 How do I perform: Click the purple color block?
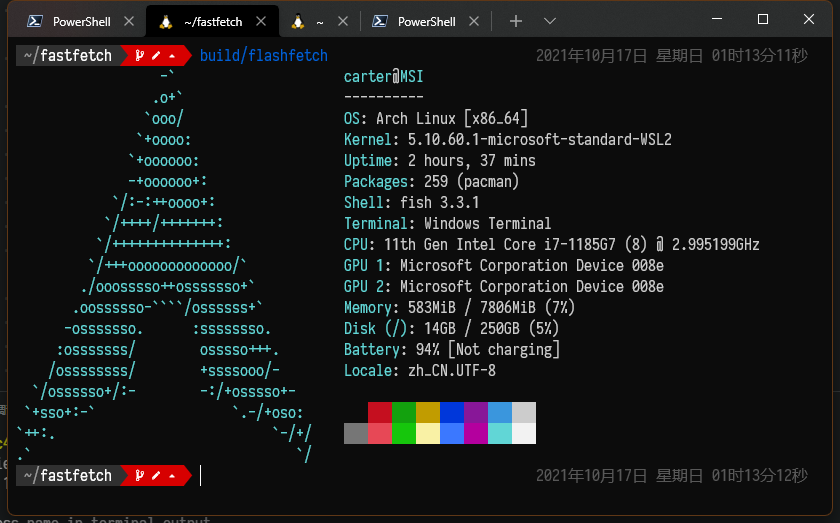(476, 413)
